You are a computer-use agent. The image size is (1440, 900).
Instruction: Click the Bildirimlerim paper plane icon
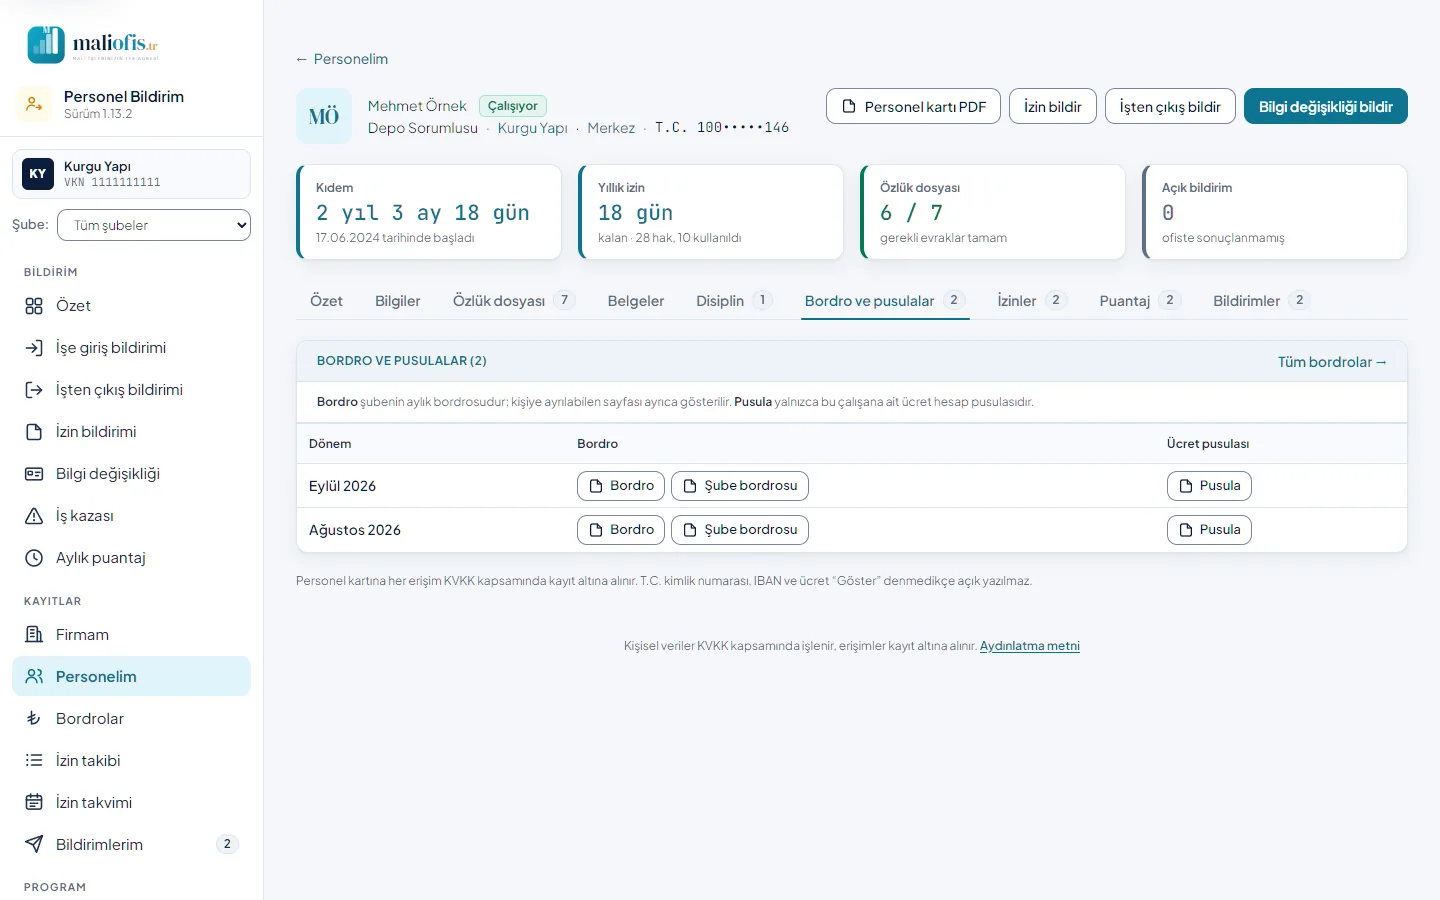(x=34, y=845)
